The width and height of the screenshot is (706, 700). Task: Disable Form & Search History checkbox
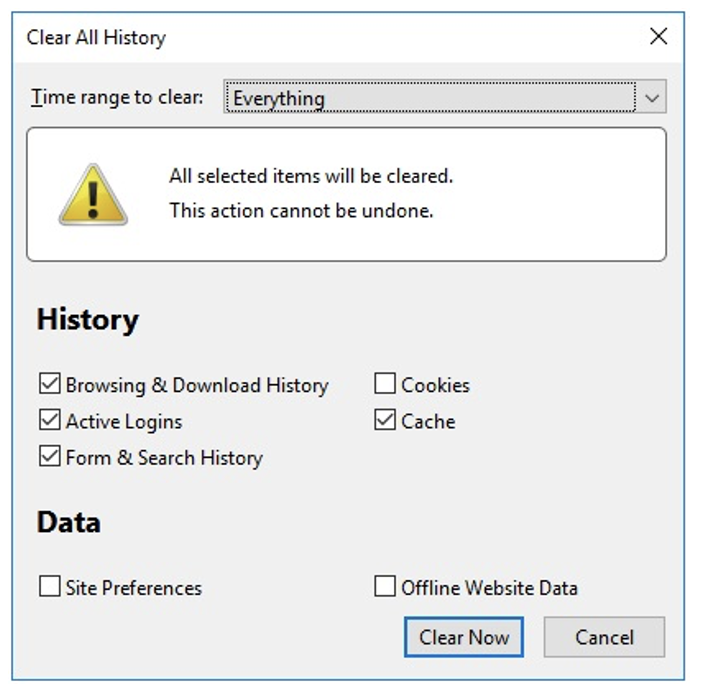(50, 457)
